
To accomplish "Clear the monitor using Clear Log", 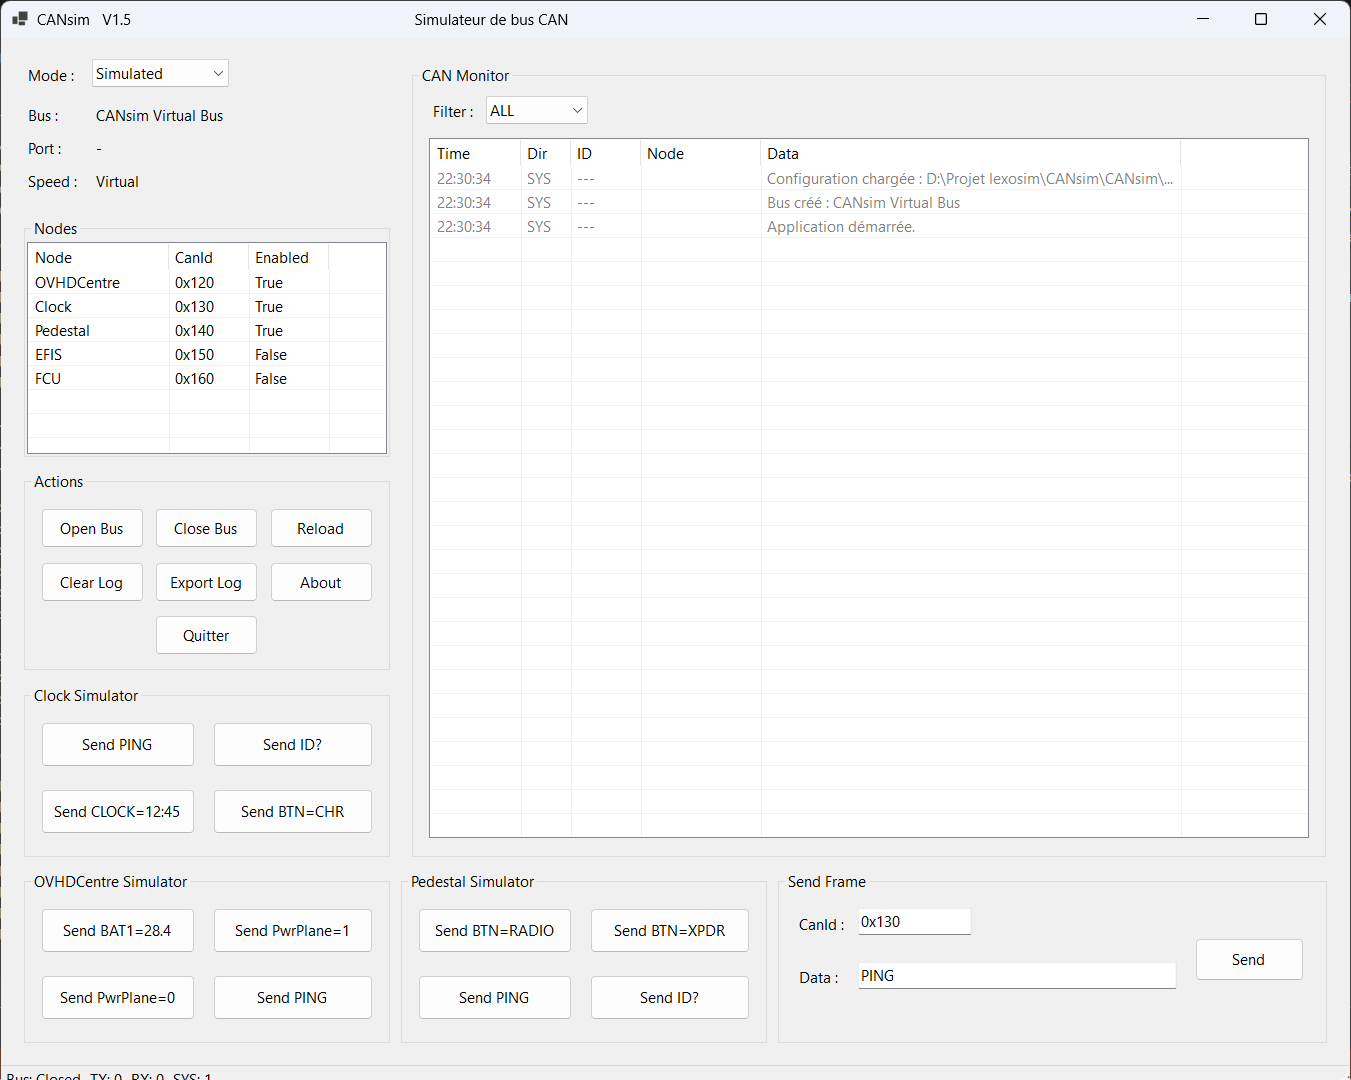I will pyautogui.click(x=92, y=583).
